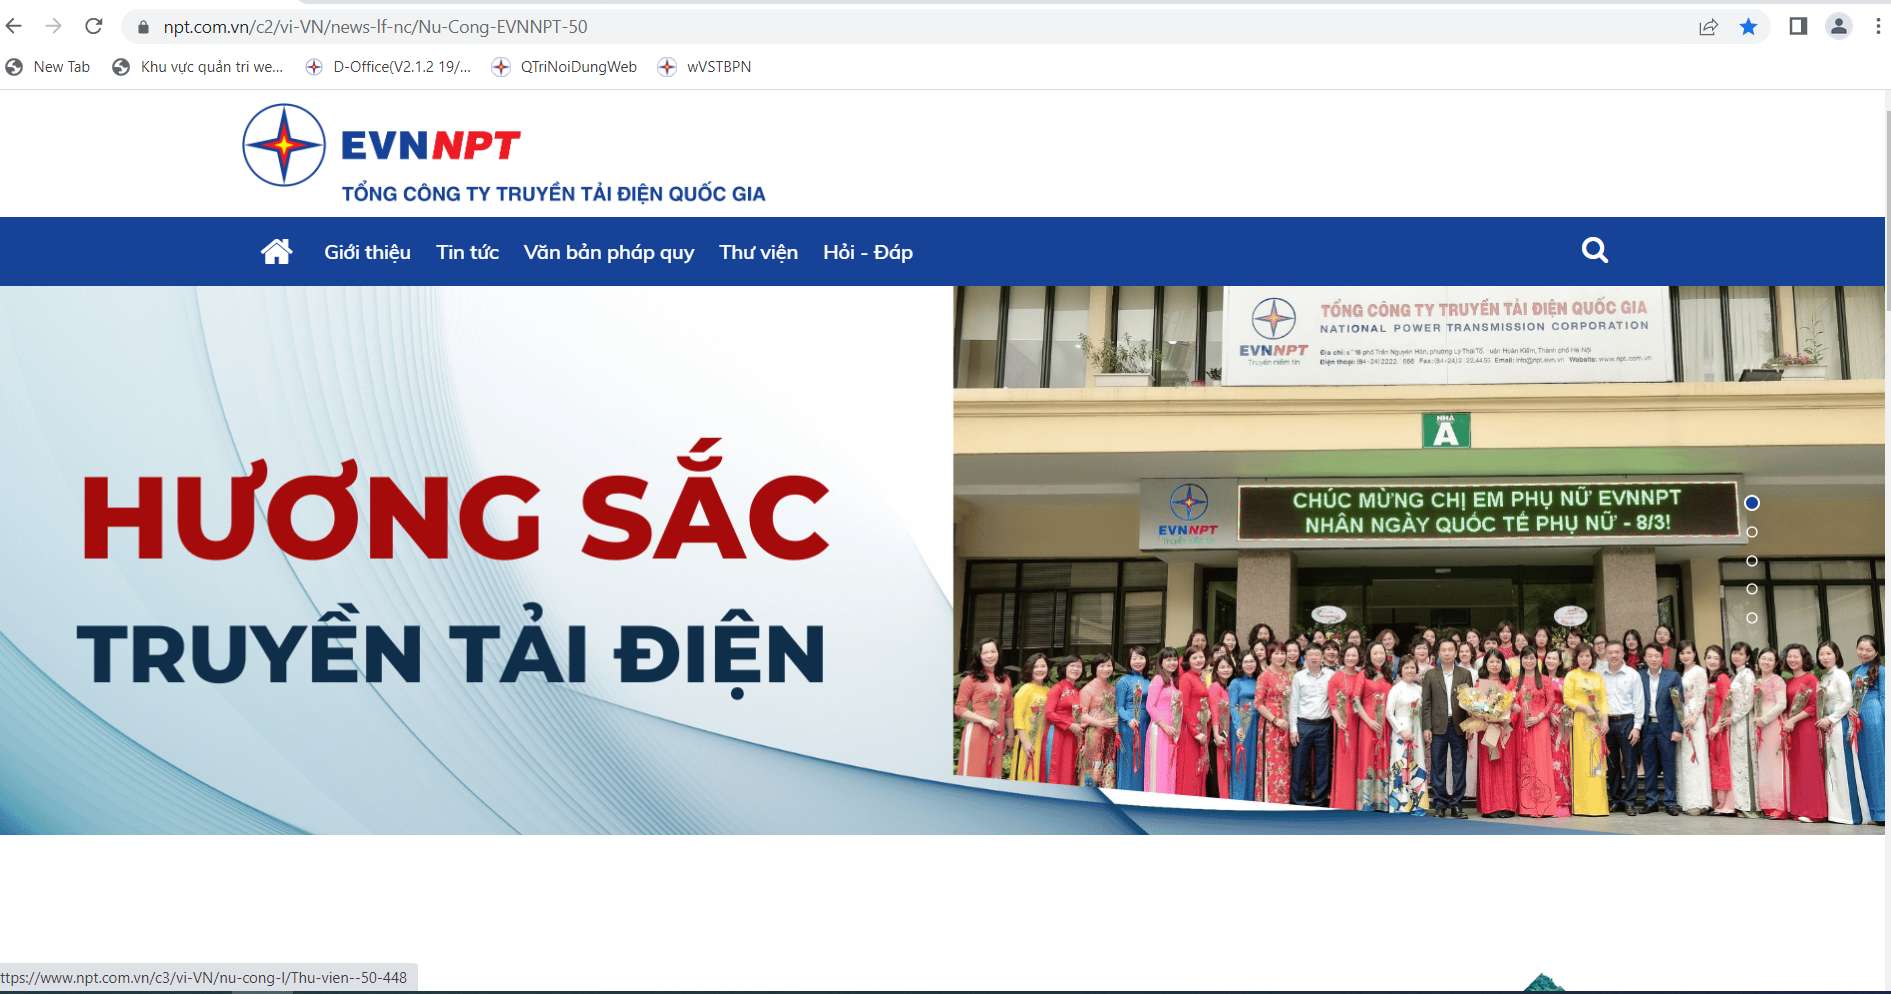Click the EVNNPT circular star logo
Image resolution: width=1891 pixels, height=994 pixels.
pos(284,145)
